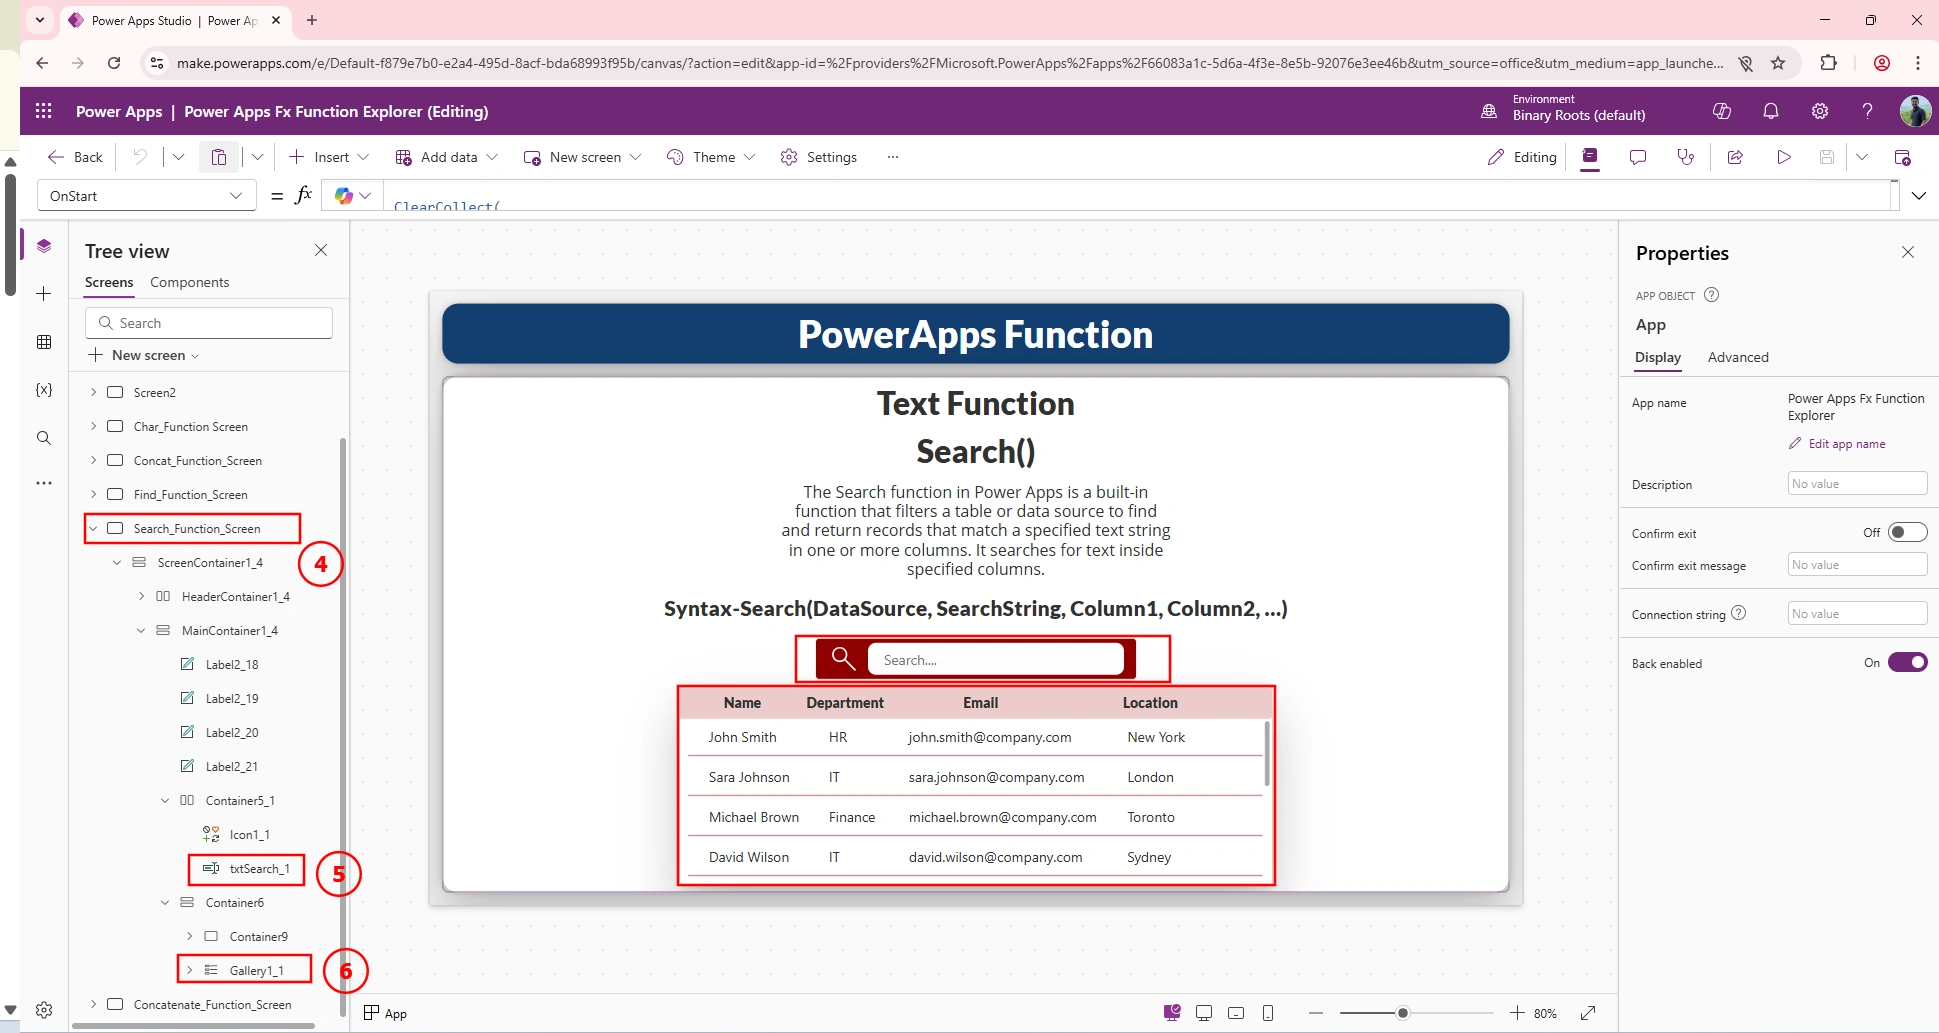Click the Connection string info icon

click(x=1739, y=613)
